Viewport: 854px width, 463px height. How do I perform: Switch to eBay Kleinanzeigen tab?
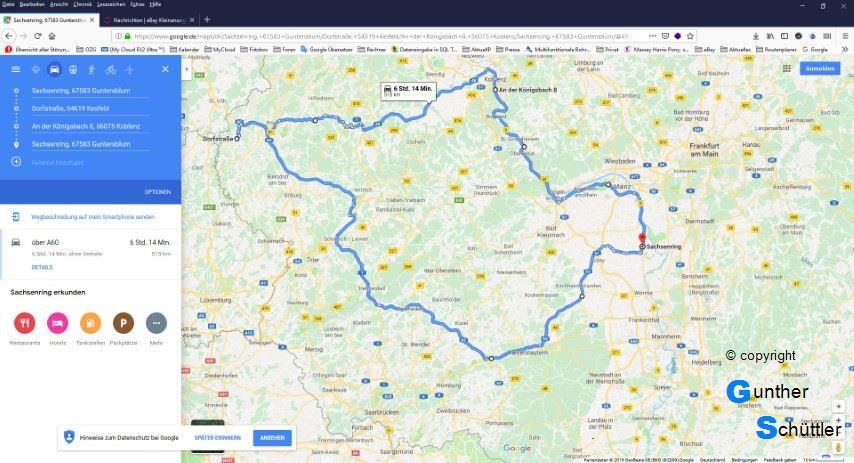(150, 20)
